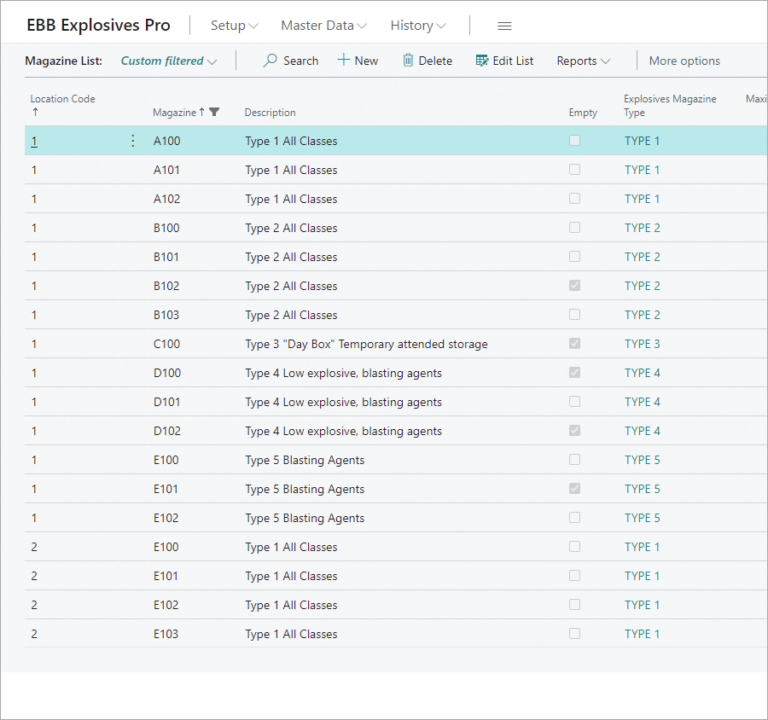Click the Location Code sort arrow
Screen dimensions: 768x720
click(x=35, y=112)
